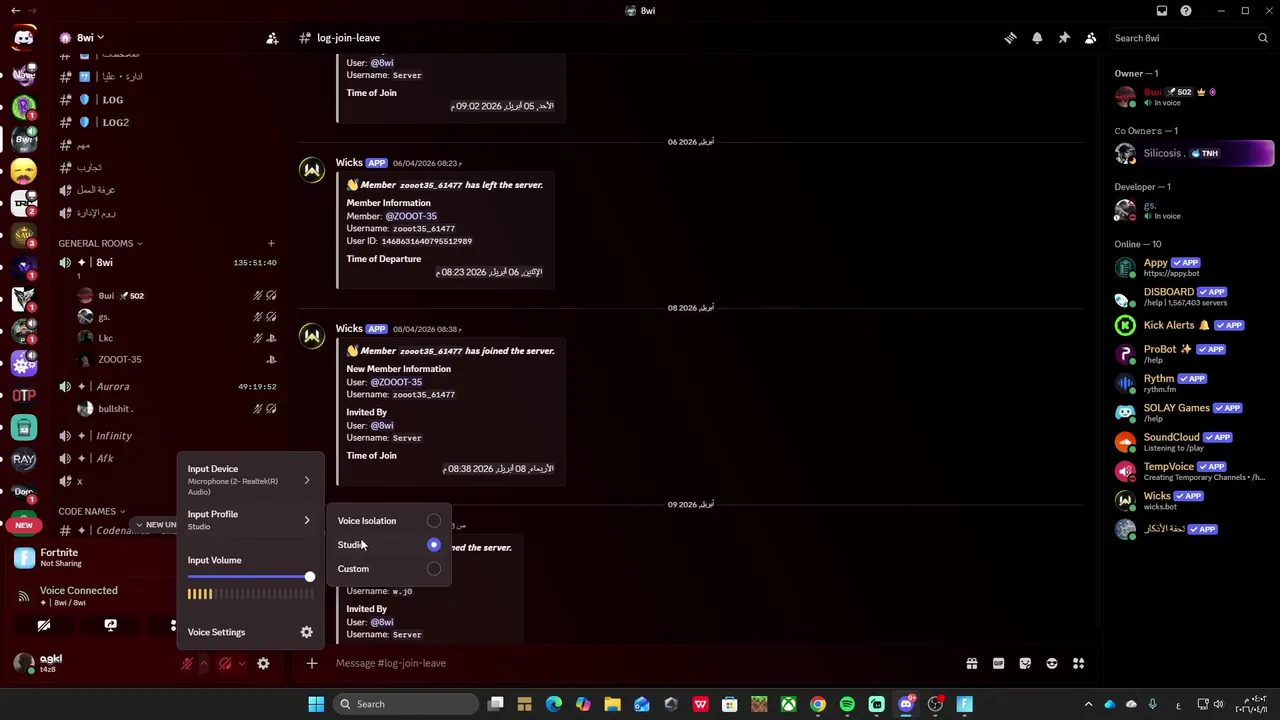The width and height of the screenshot is (1280, 720).
Task: Show pinned messages
Action: point(1064,38)
